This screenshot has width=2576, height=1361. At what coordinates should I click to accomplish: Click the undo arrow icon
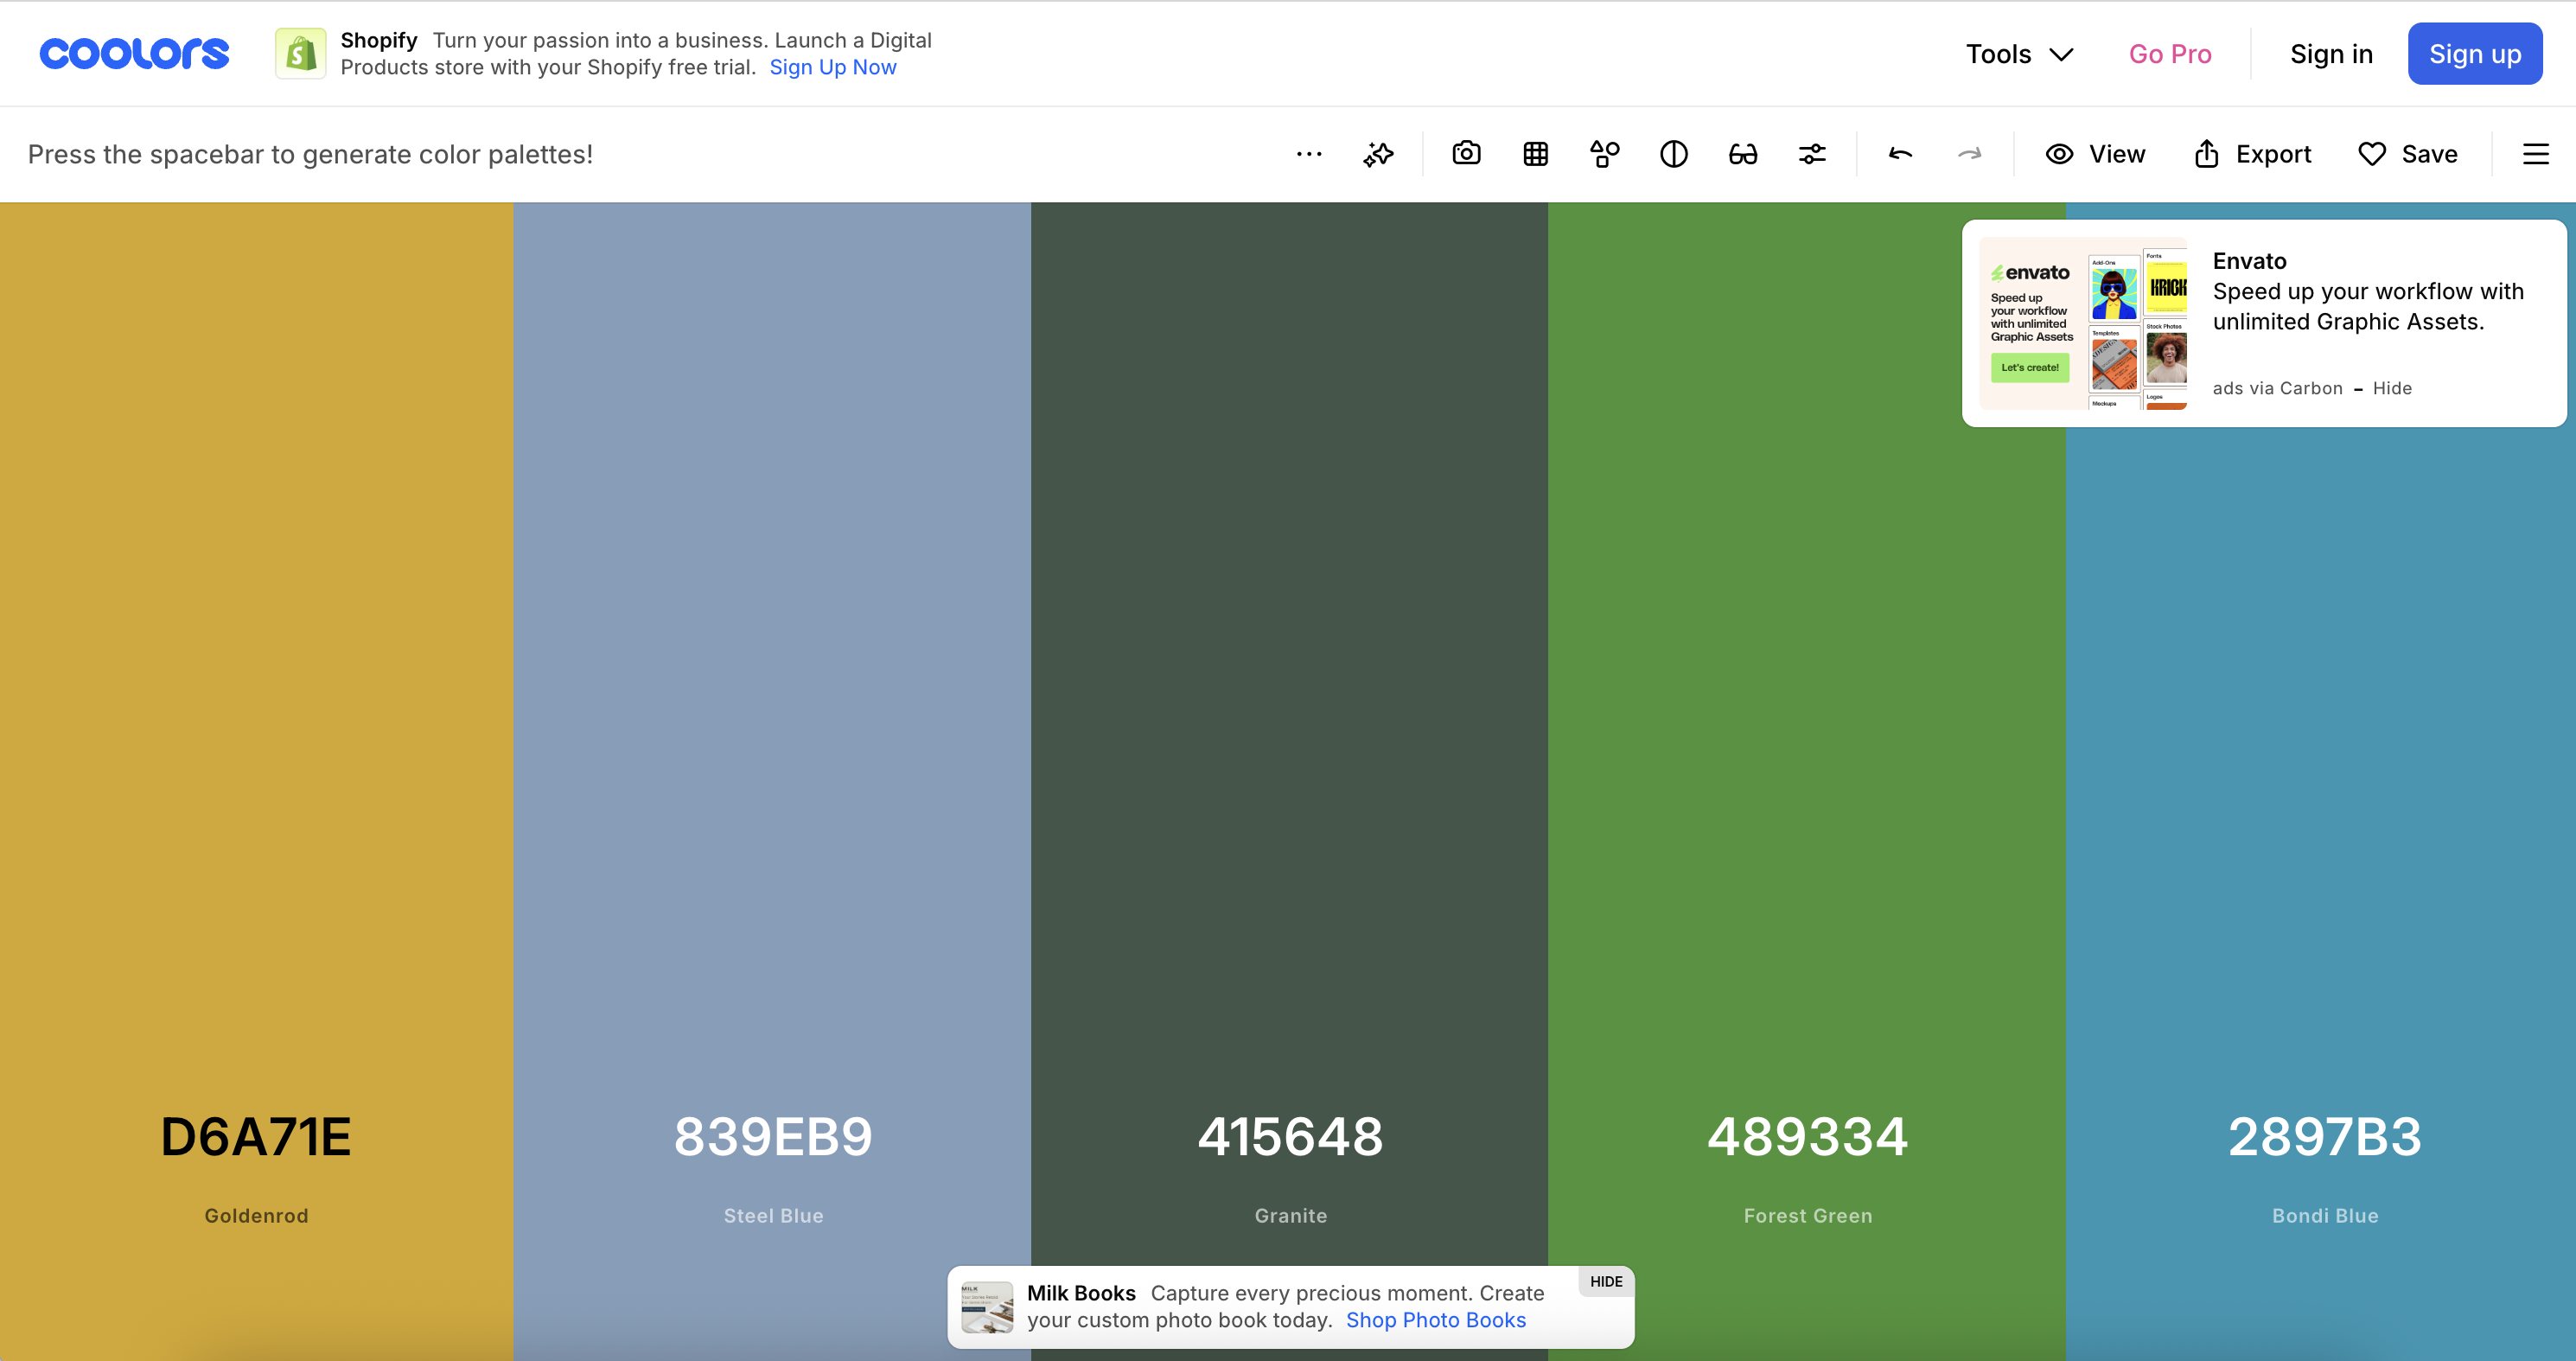pyautogui.click(x=1900, y=154)
